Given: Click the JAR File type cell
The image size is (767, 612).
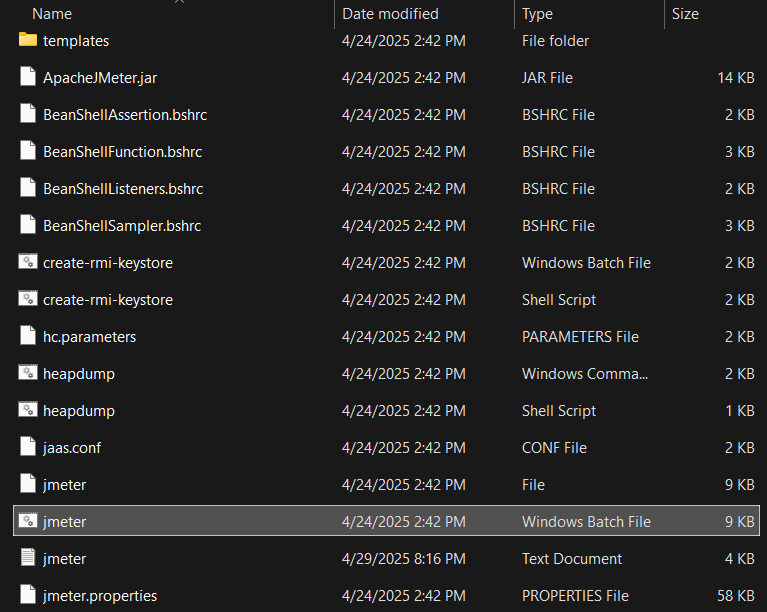Looking at the screenshot, I should tap(547, 78).
